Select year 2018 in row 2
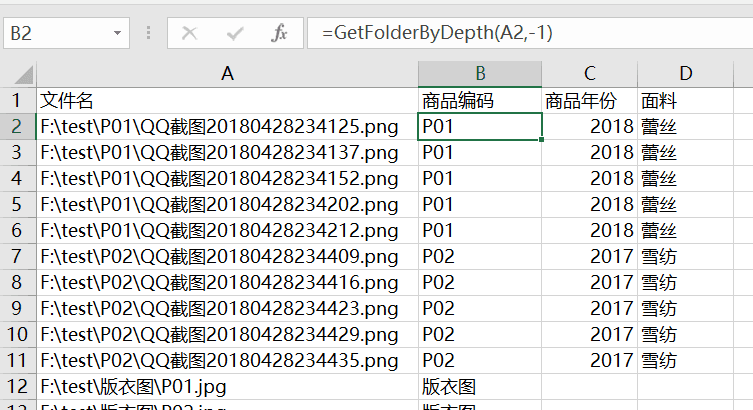 pyautogui.click(x=590, y=127)
